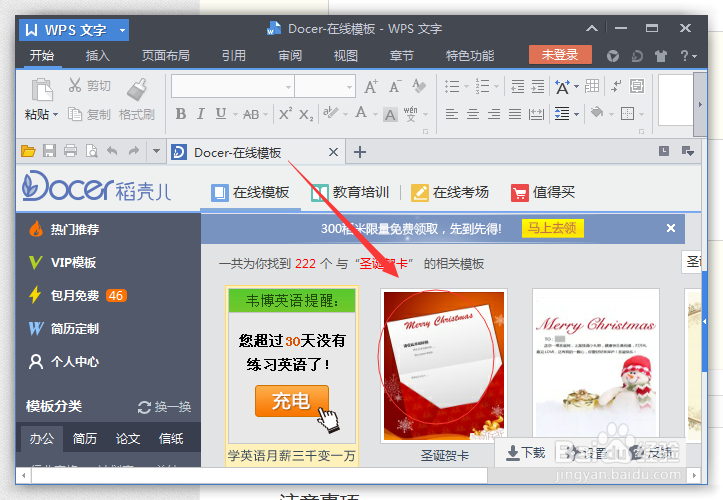This screenshot has height=500, width=723.
Task: Toggle bold formatting
Action: point(181,113)
